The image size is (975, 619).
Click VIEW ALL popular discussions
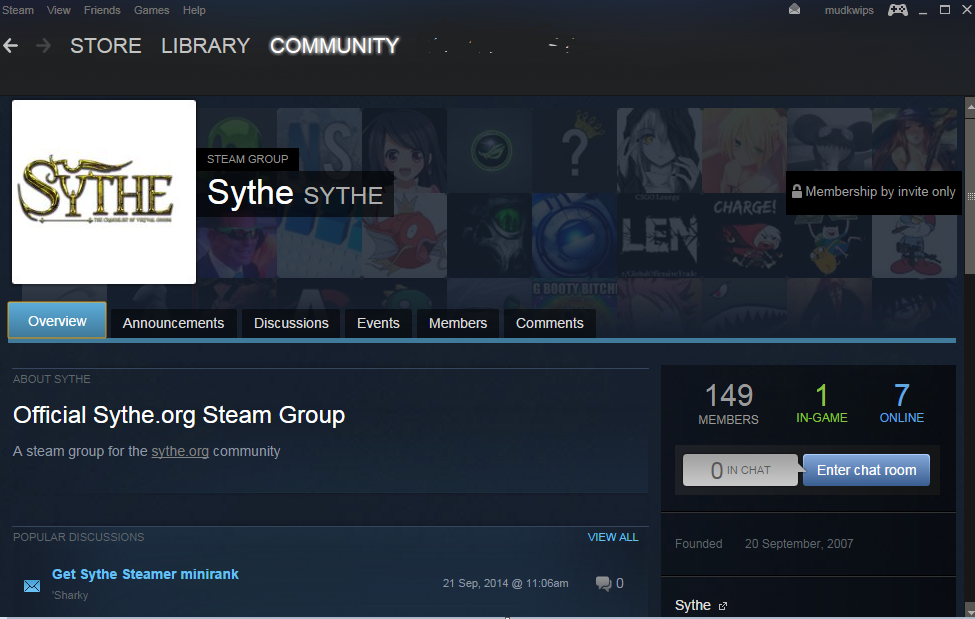pos(612,537)
